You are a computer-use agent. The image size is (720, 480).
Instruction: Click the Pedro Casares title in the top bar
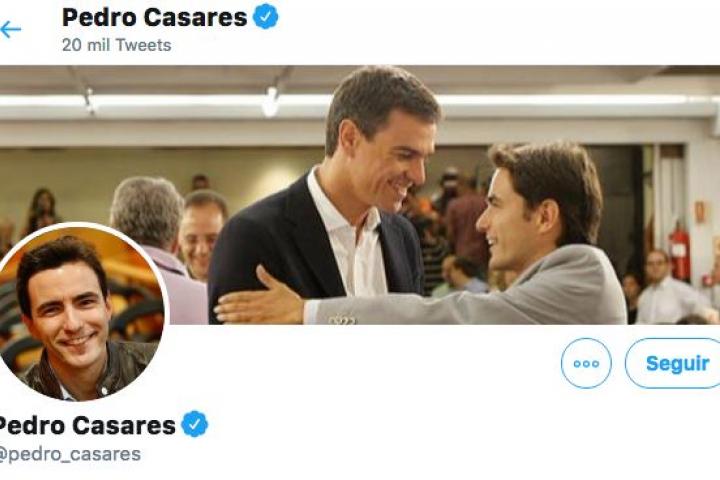pyautogui.click(x=154, y=17)
